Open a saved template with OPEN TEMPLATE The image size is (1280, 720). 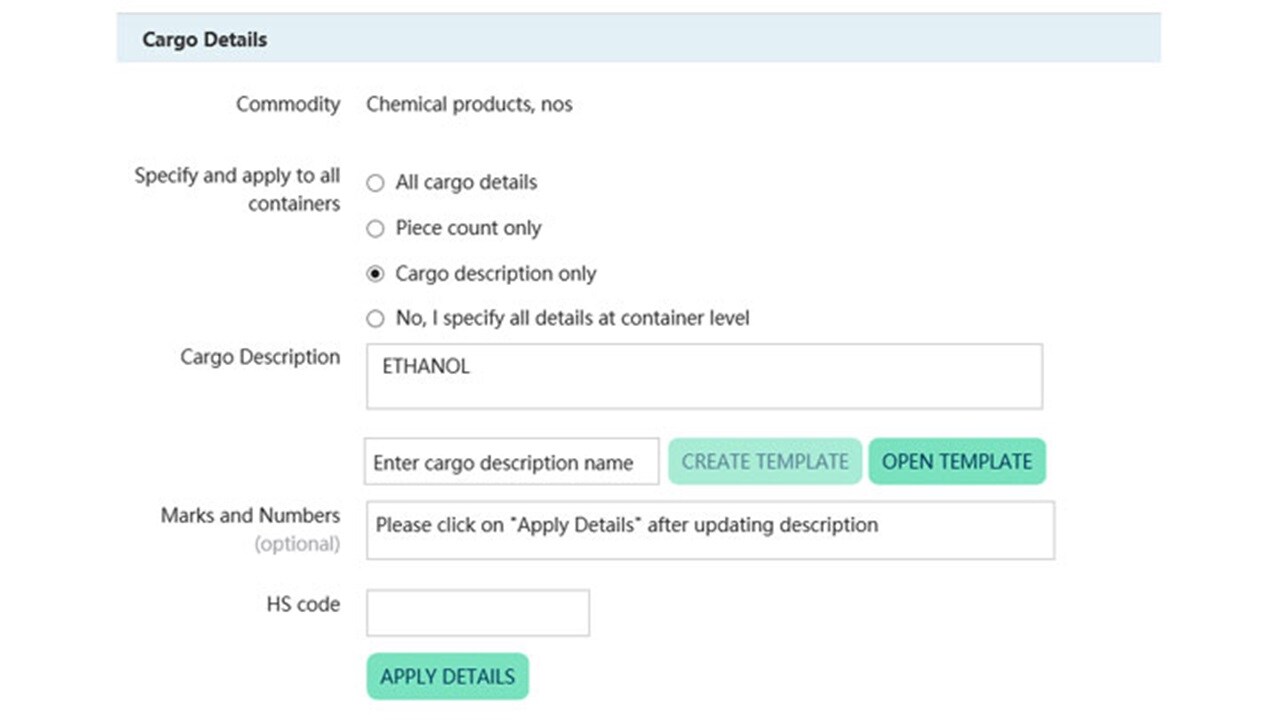956,461
